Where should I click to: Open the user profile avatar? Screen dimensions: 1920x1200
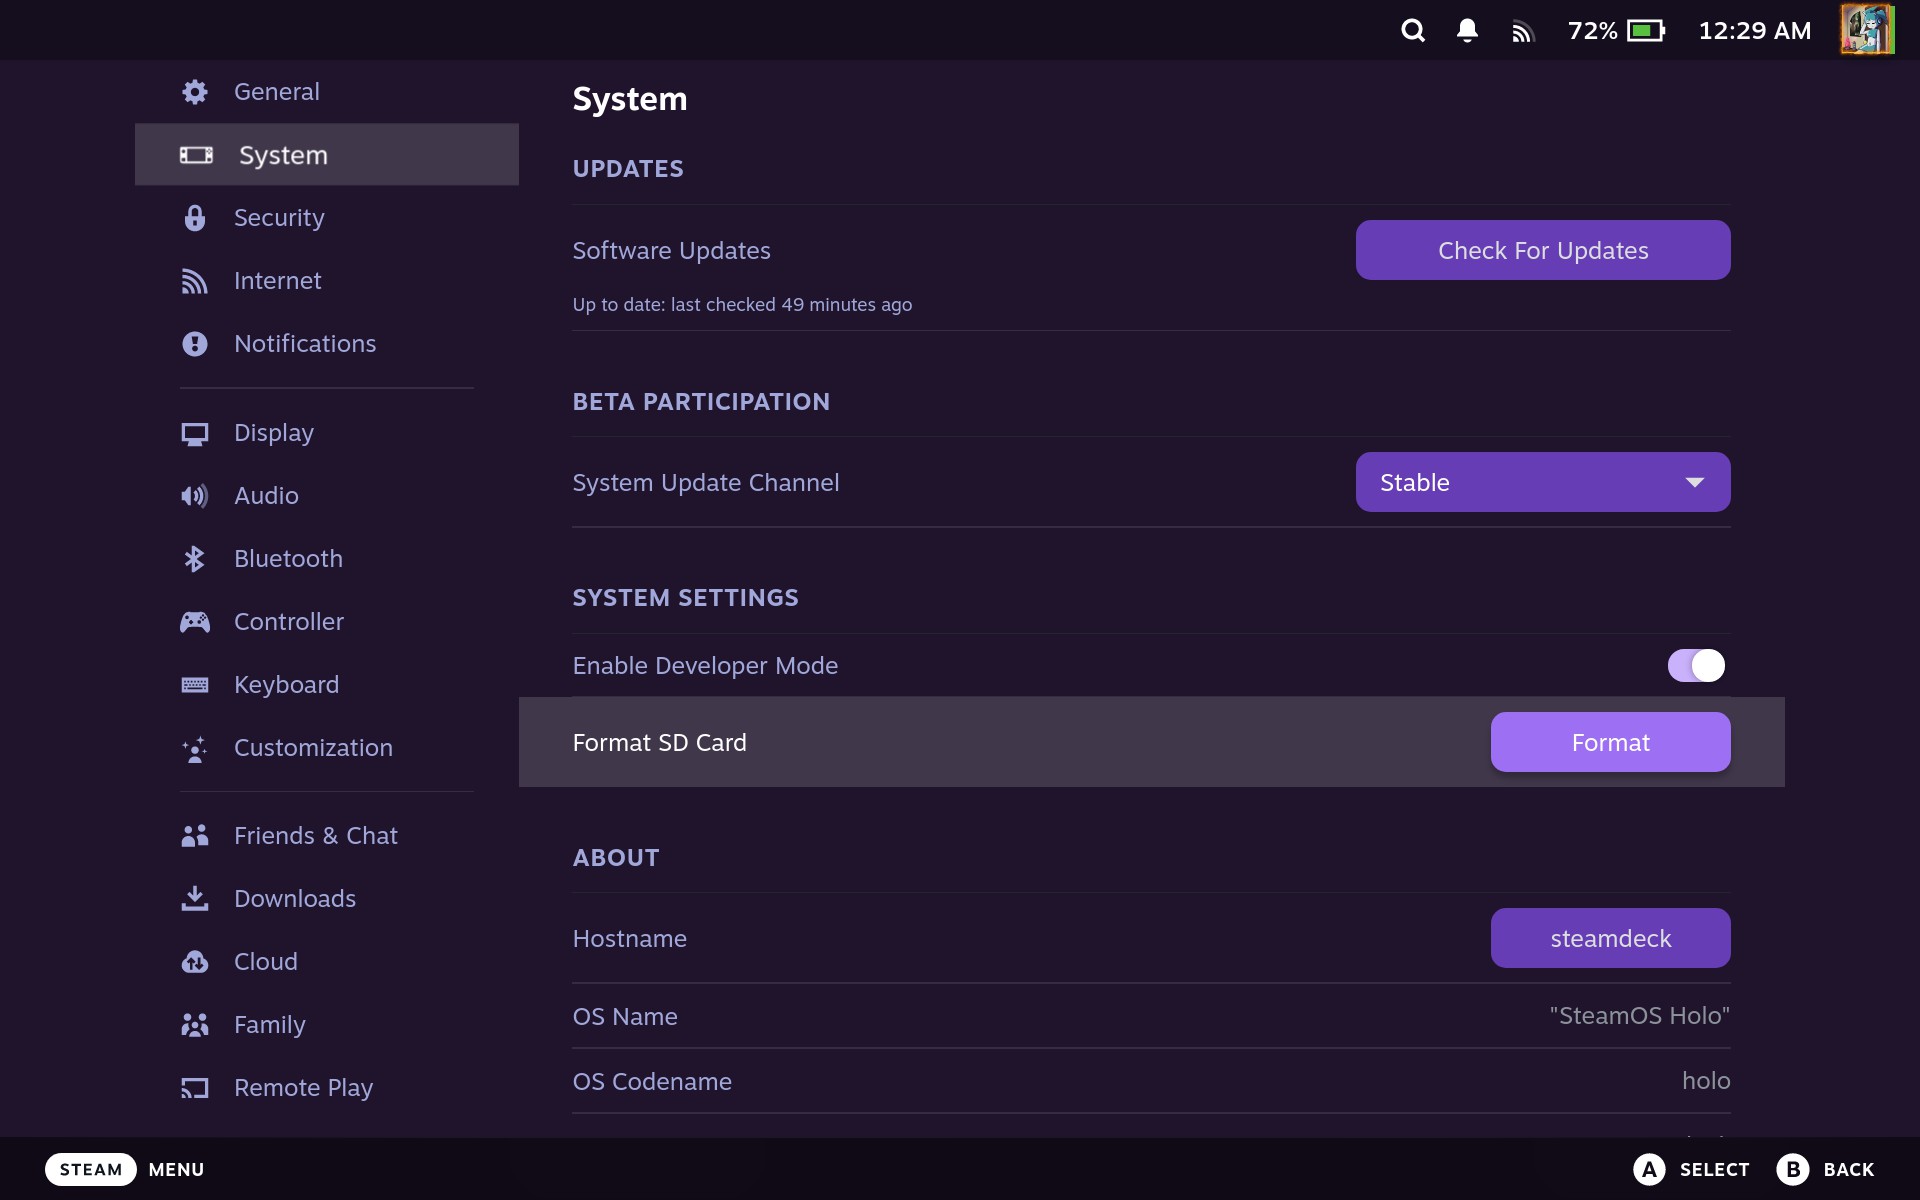coord(1867,29)
